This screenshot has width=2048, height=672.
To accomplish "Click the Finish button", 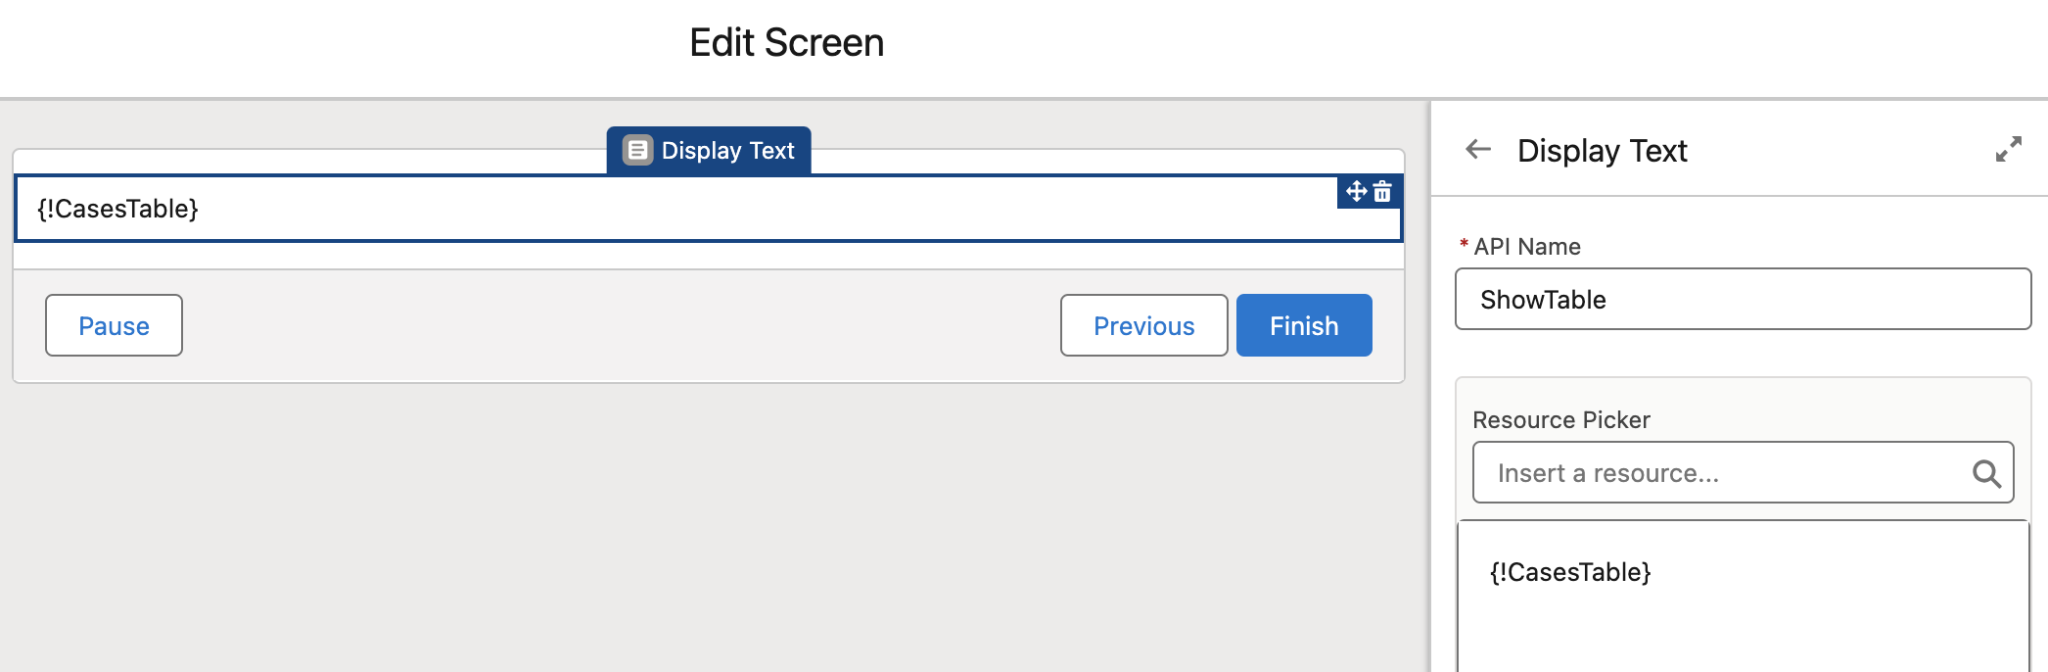I will pos(1303,325).
